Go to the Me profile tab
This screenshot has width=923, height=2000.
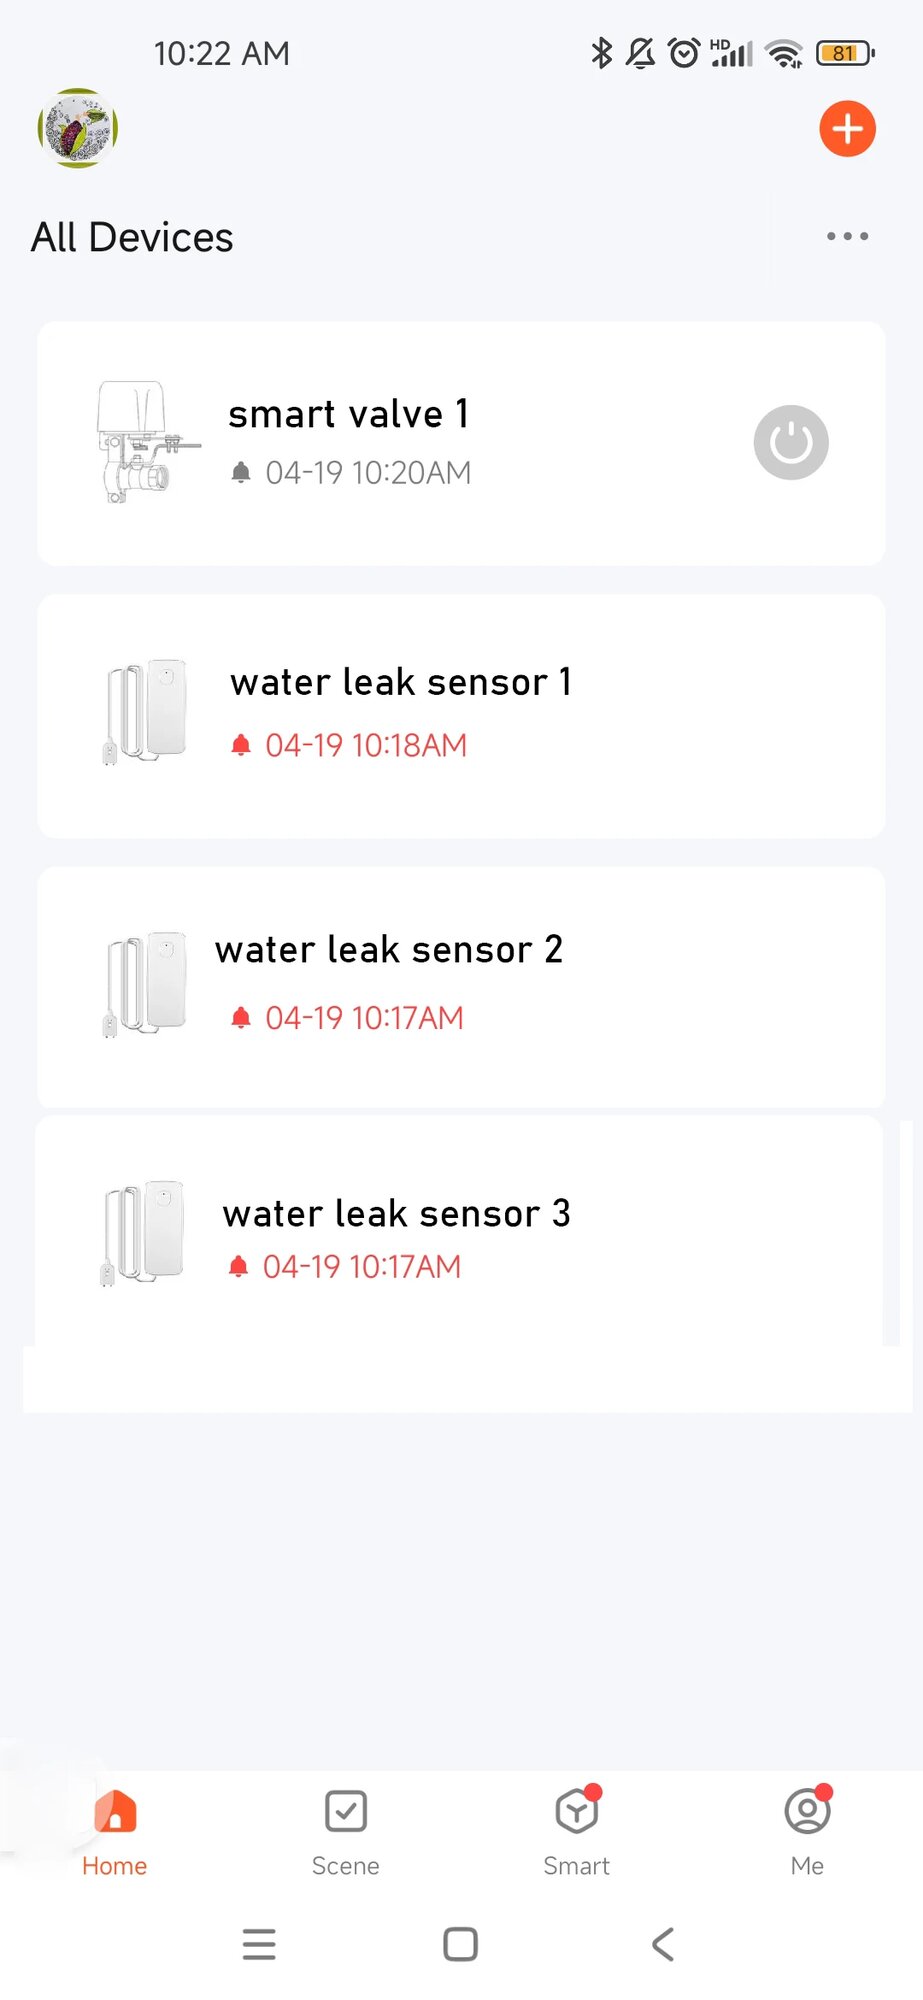[x=808, y=1833]
